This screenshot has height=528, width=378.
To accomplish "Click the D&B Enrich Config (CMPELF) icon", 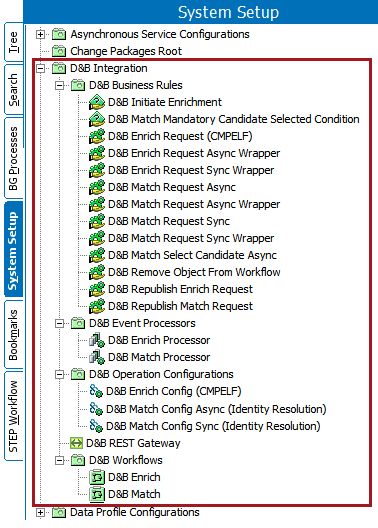I will 96,391.
